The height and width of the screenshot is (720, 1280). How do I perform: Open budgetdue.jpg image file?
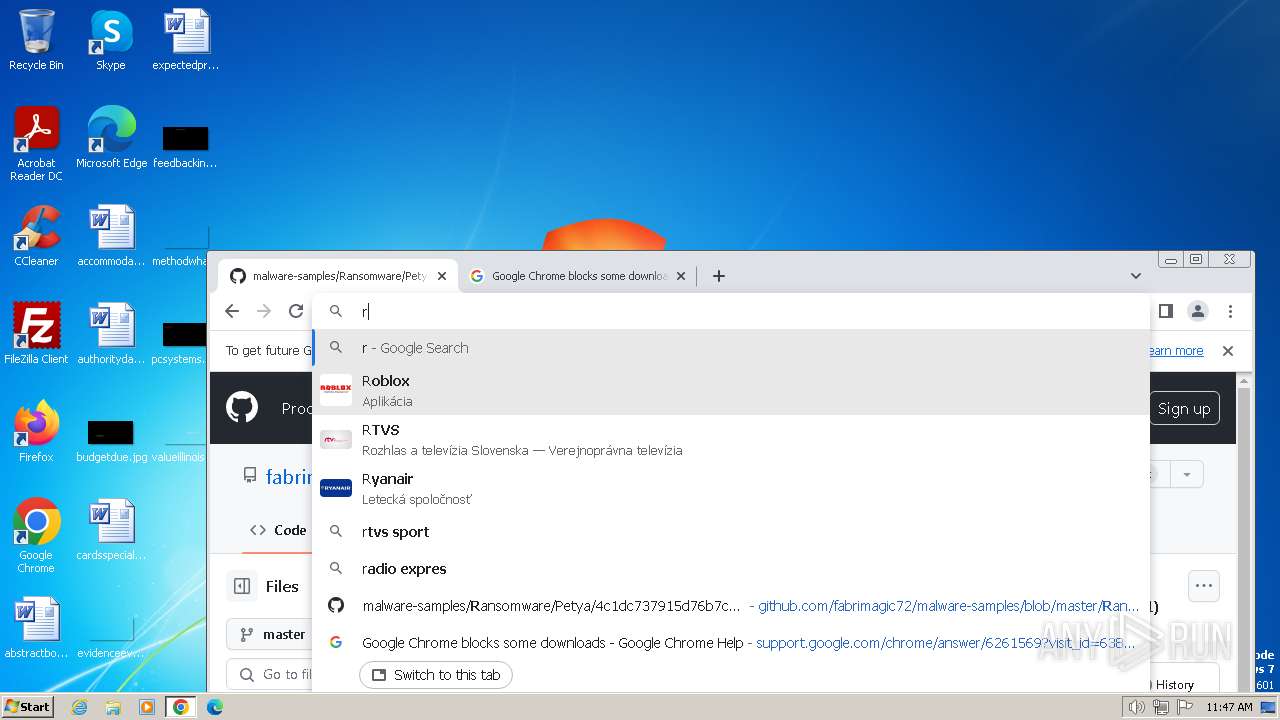pyautogui.click(x=111, y=440)
